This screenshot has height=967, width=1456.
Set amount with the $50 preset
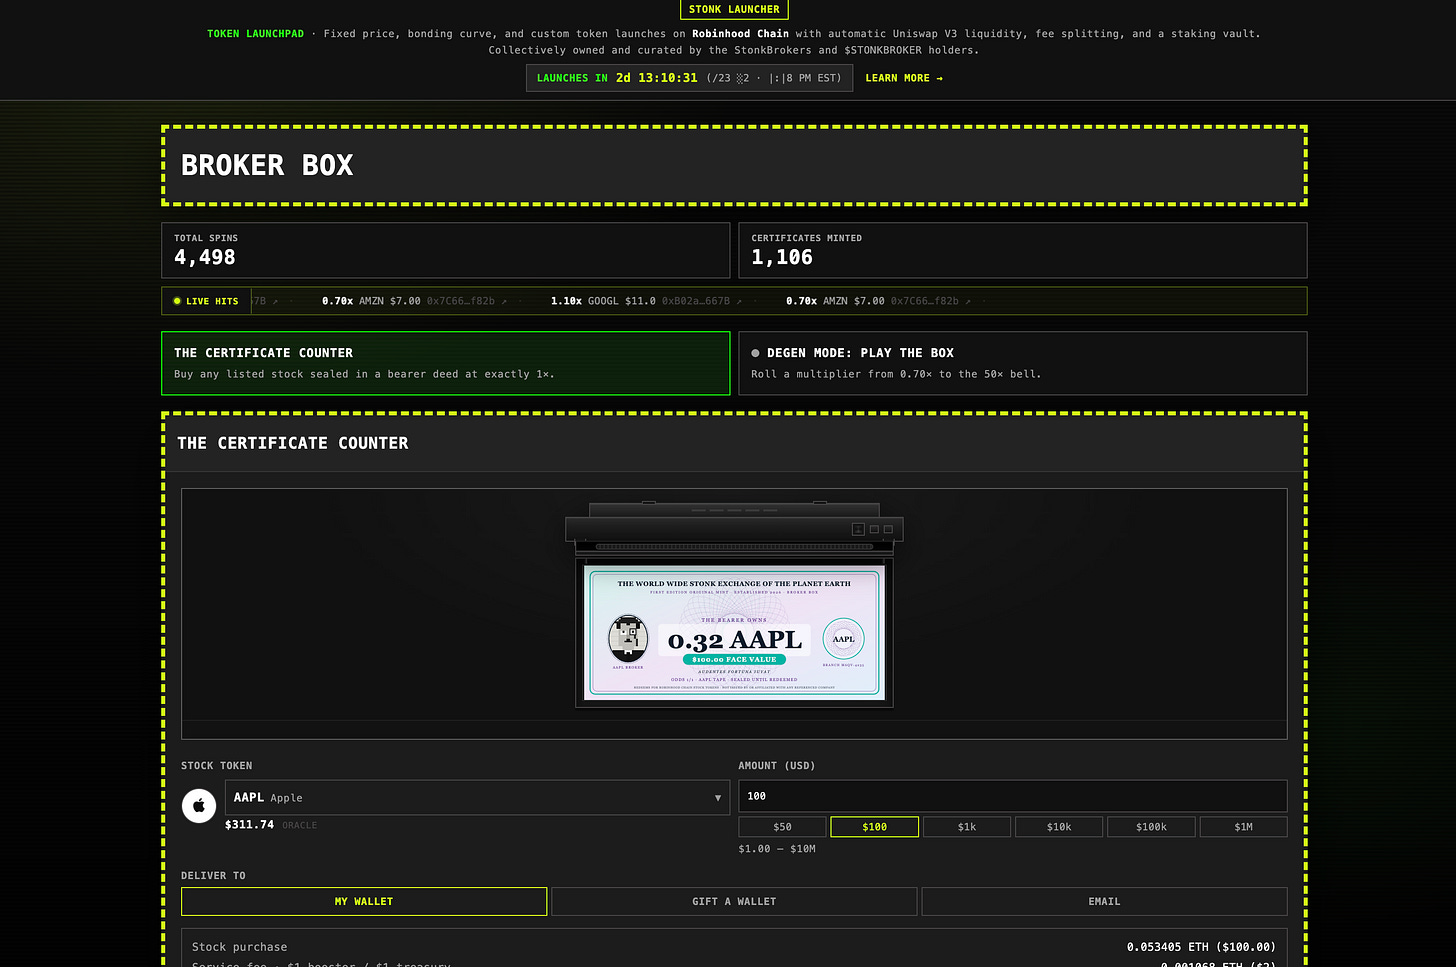[x=782, y=827]
